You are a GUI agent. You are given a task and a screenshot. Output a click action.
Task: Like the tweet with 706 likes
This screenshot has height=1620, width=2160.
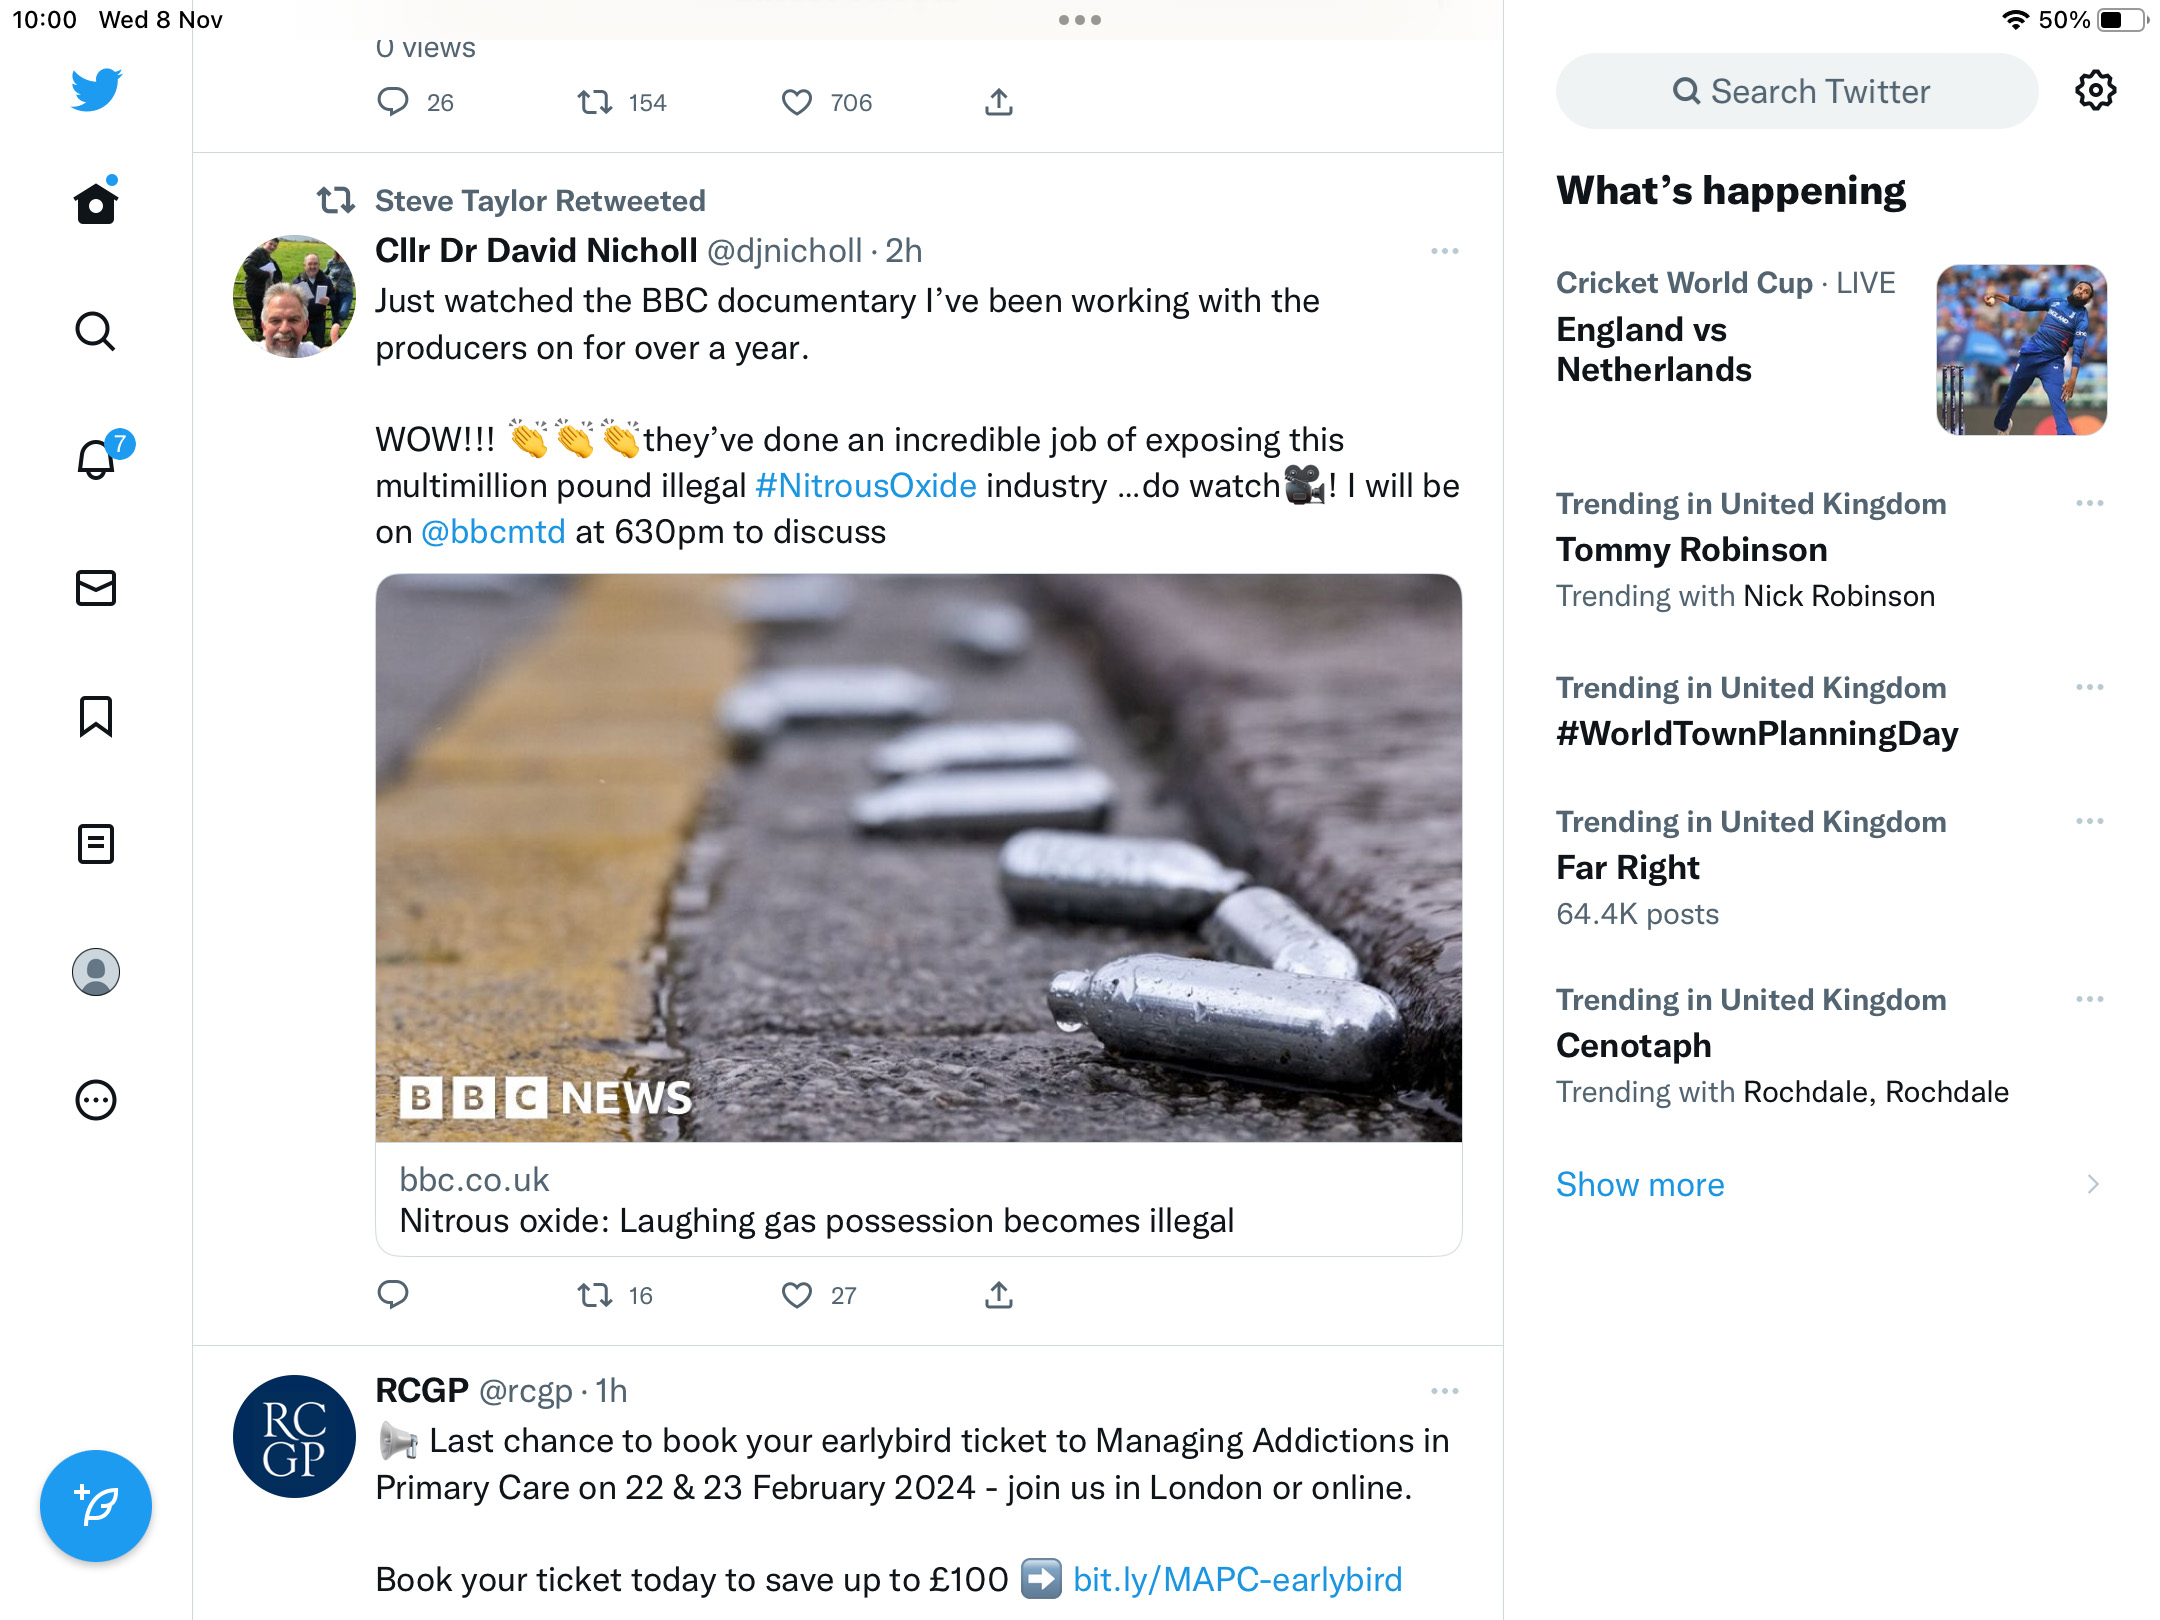pos(797,102)
